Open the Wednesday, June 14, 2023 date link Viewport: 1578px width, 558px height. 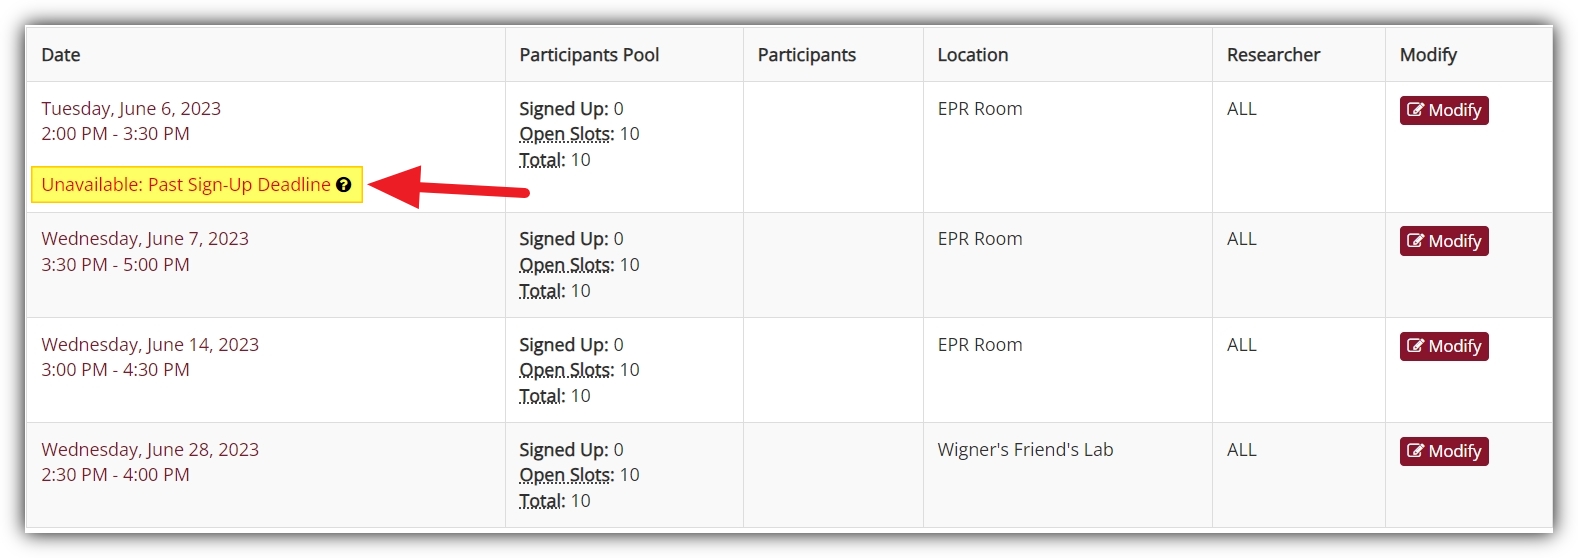pyautogui.click(x=150, y=344)
